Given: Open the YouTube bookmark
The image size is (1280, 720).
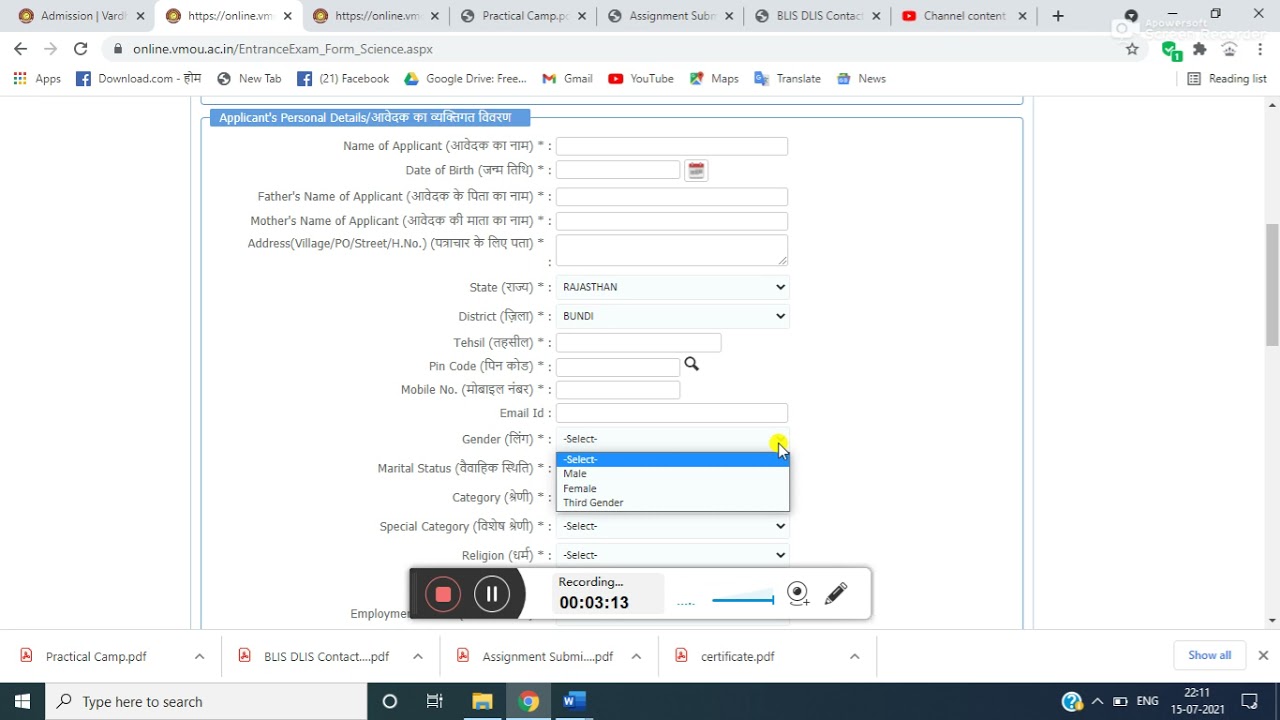Looking at the screenshot, I should tap(641, 79).
